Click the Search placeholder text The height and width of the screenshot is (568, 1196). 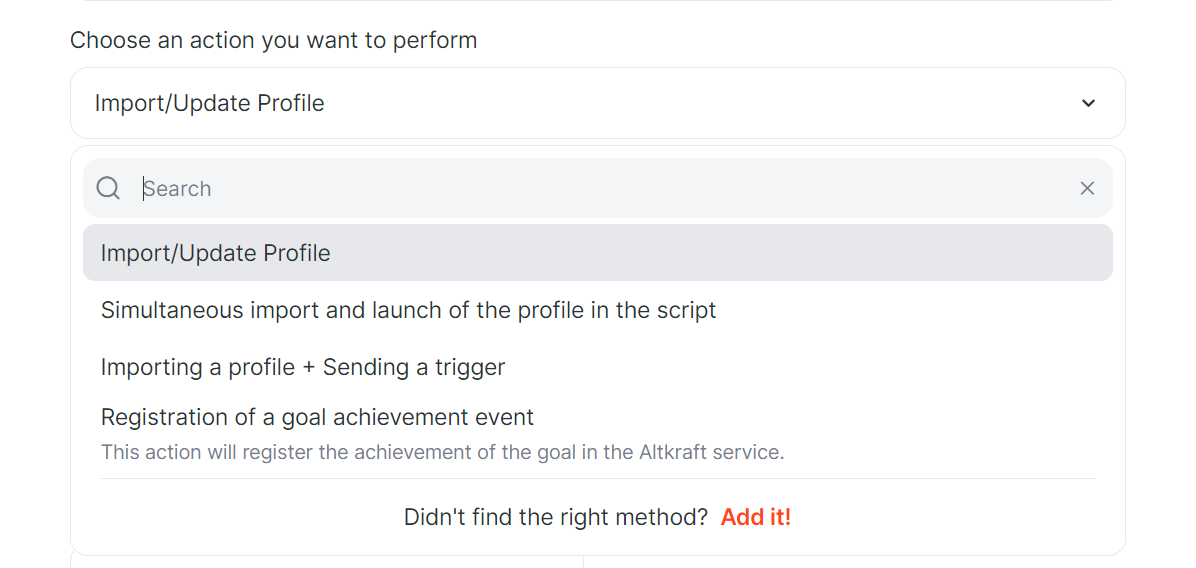[177, 188]
